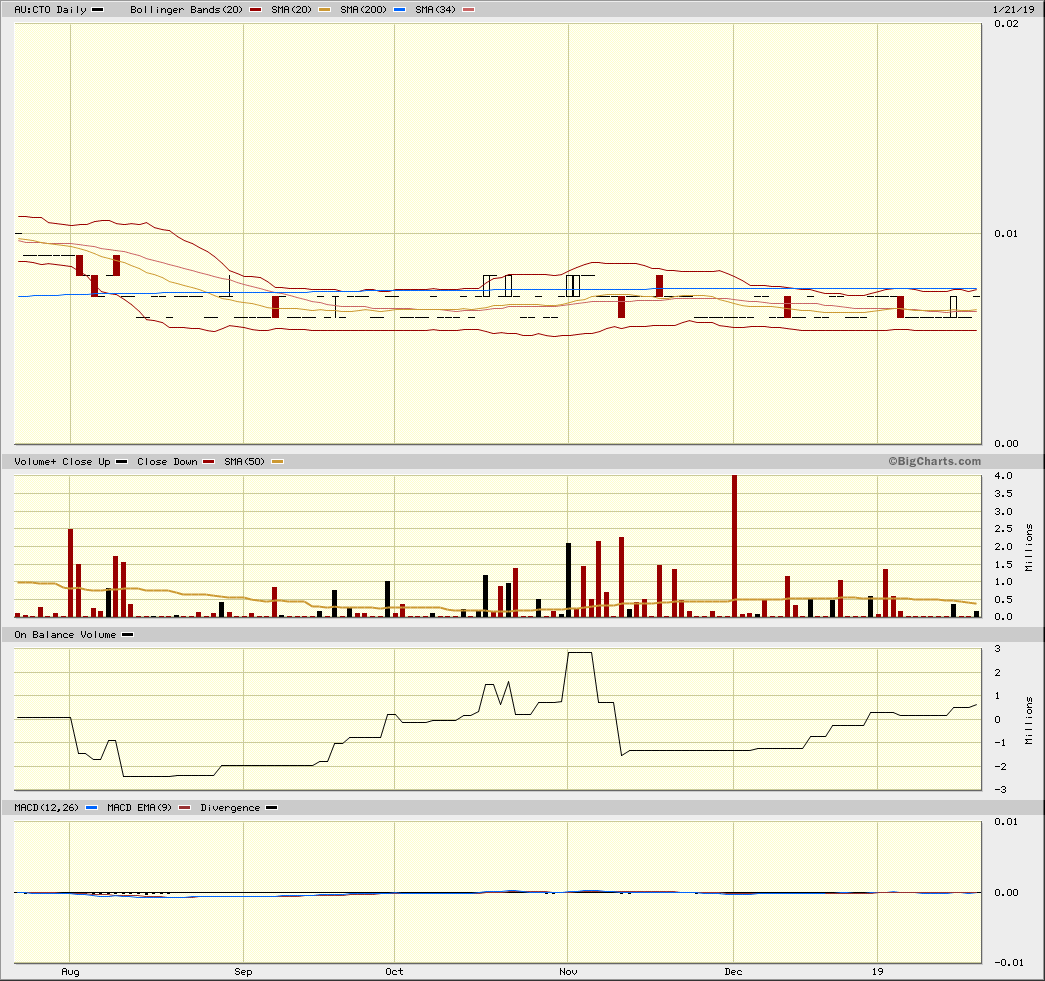1045x981 pixels.
Task: Click the SMA(34) legend label
Action: point(435,9)
